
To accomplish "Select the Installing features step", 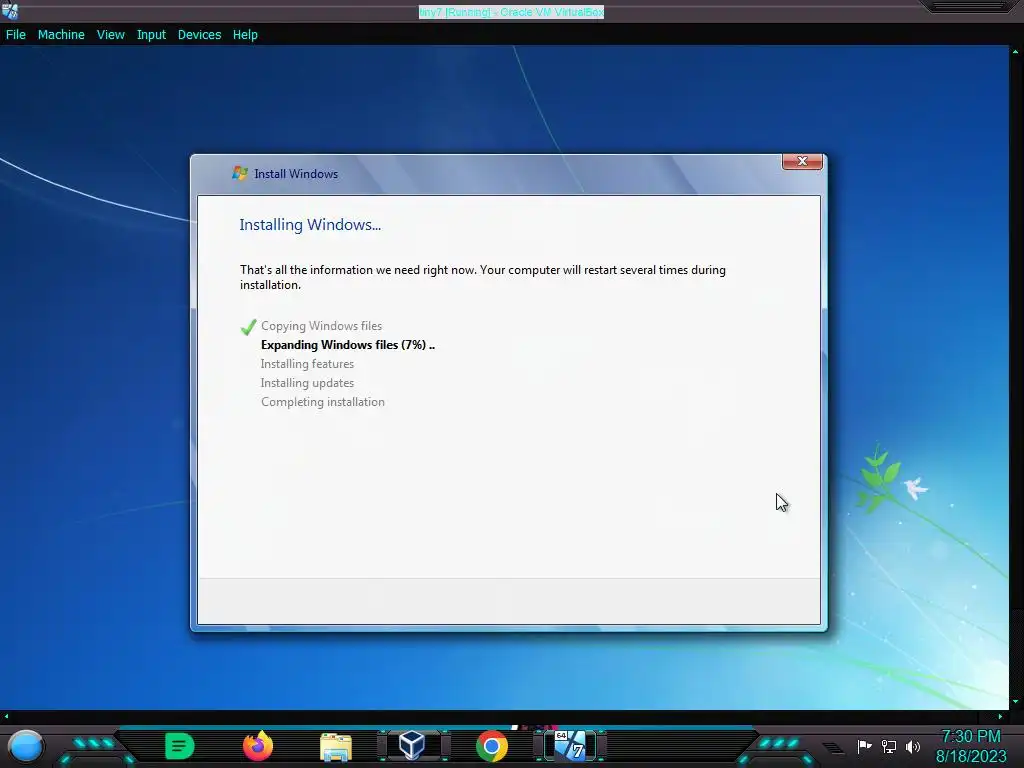I will coord(307,364).
